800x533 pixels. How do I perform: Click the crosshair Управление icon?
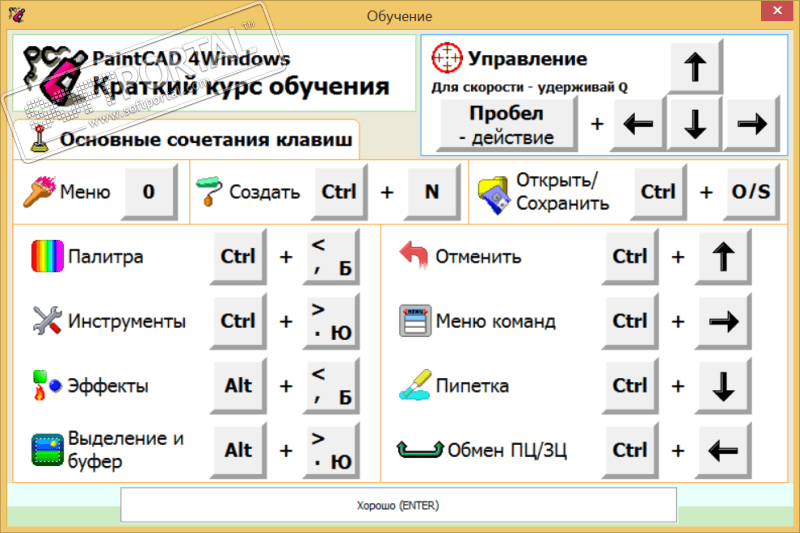446,58
